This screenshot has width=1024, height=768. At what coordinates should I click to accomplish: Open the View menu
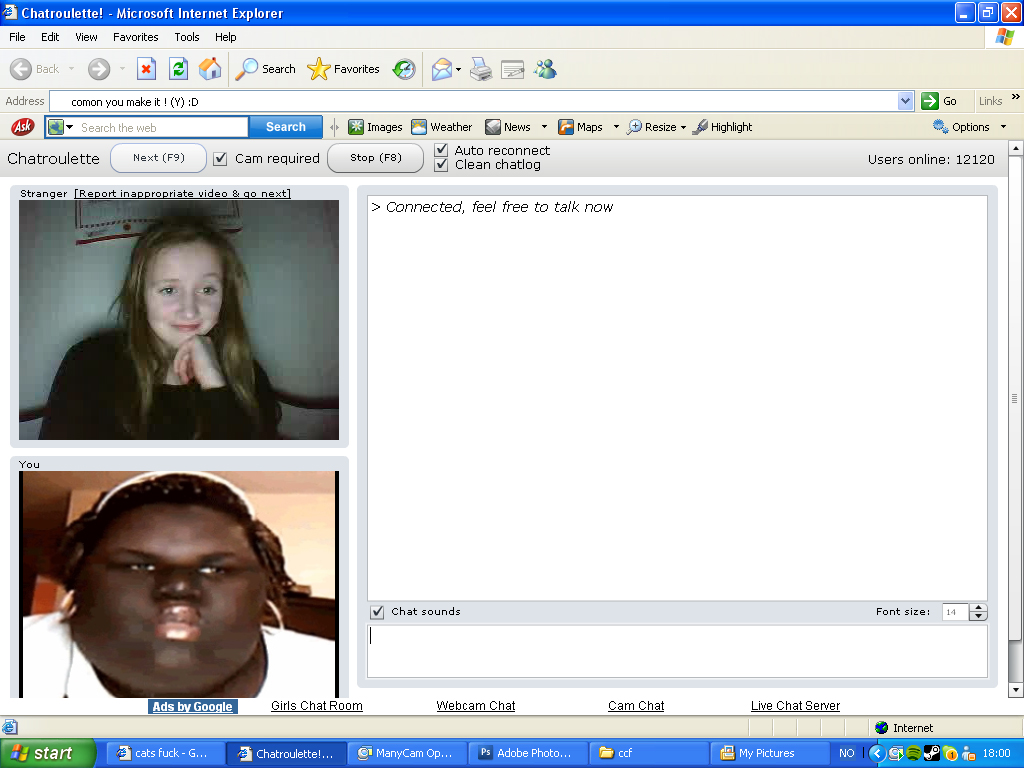coord(86,37)
